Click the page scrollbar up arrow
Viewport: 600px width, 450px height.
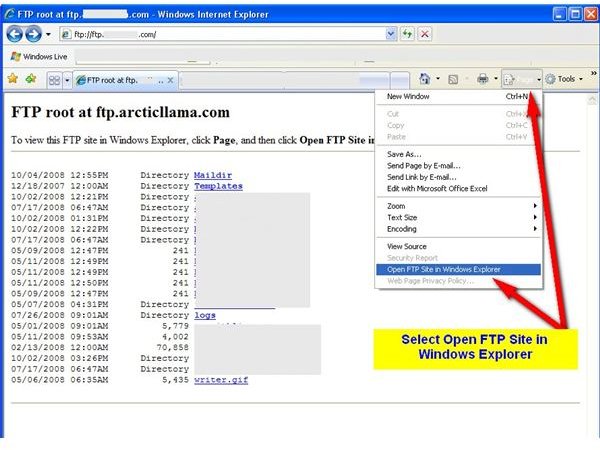tap(592, 100)
